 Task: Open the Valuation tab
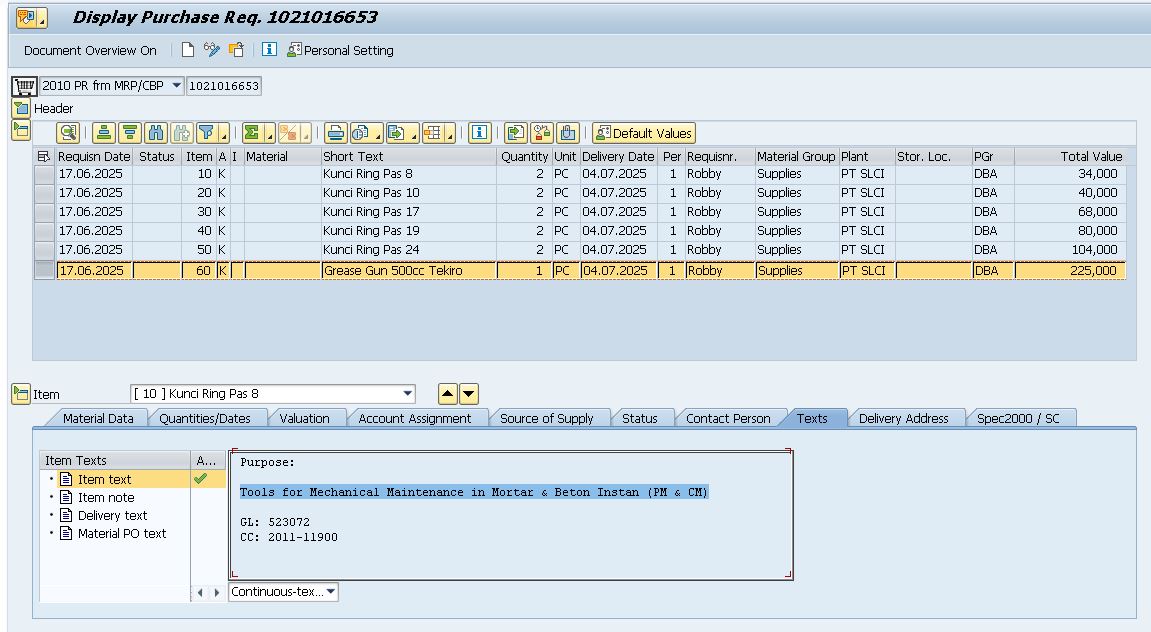point(304,418)
